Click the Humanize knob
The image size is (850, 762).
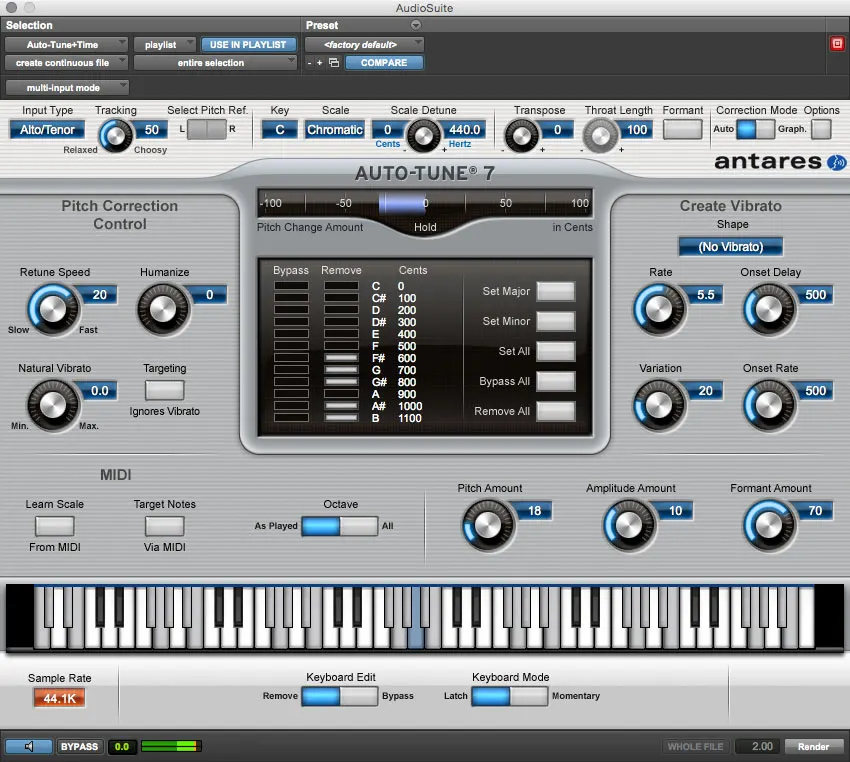[x=163, y=309]
